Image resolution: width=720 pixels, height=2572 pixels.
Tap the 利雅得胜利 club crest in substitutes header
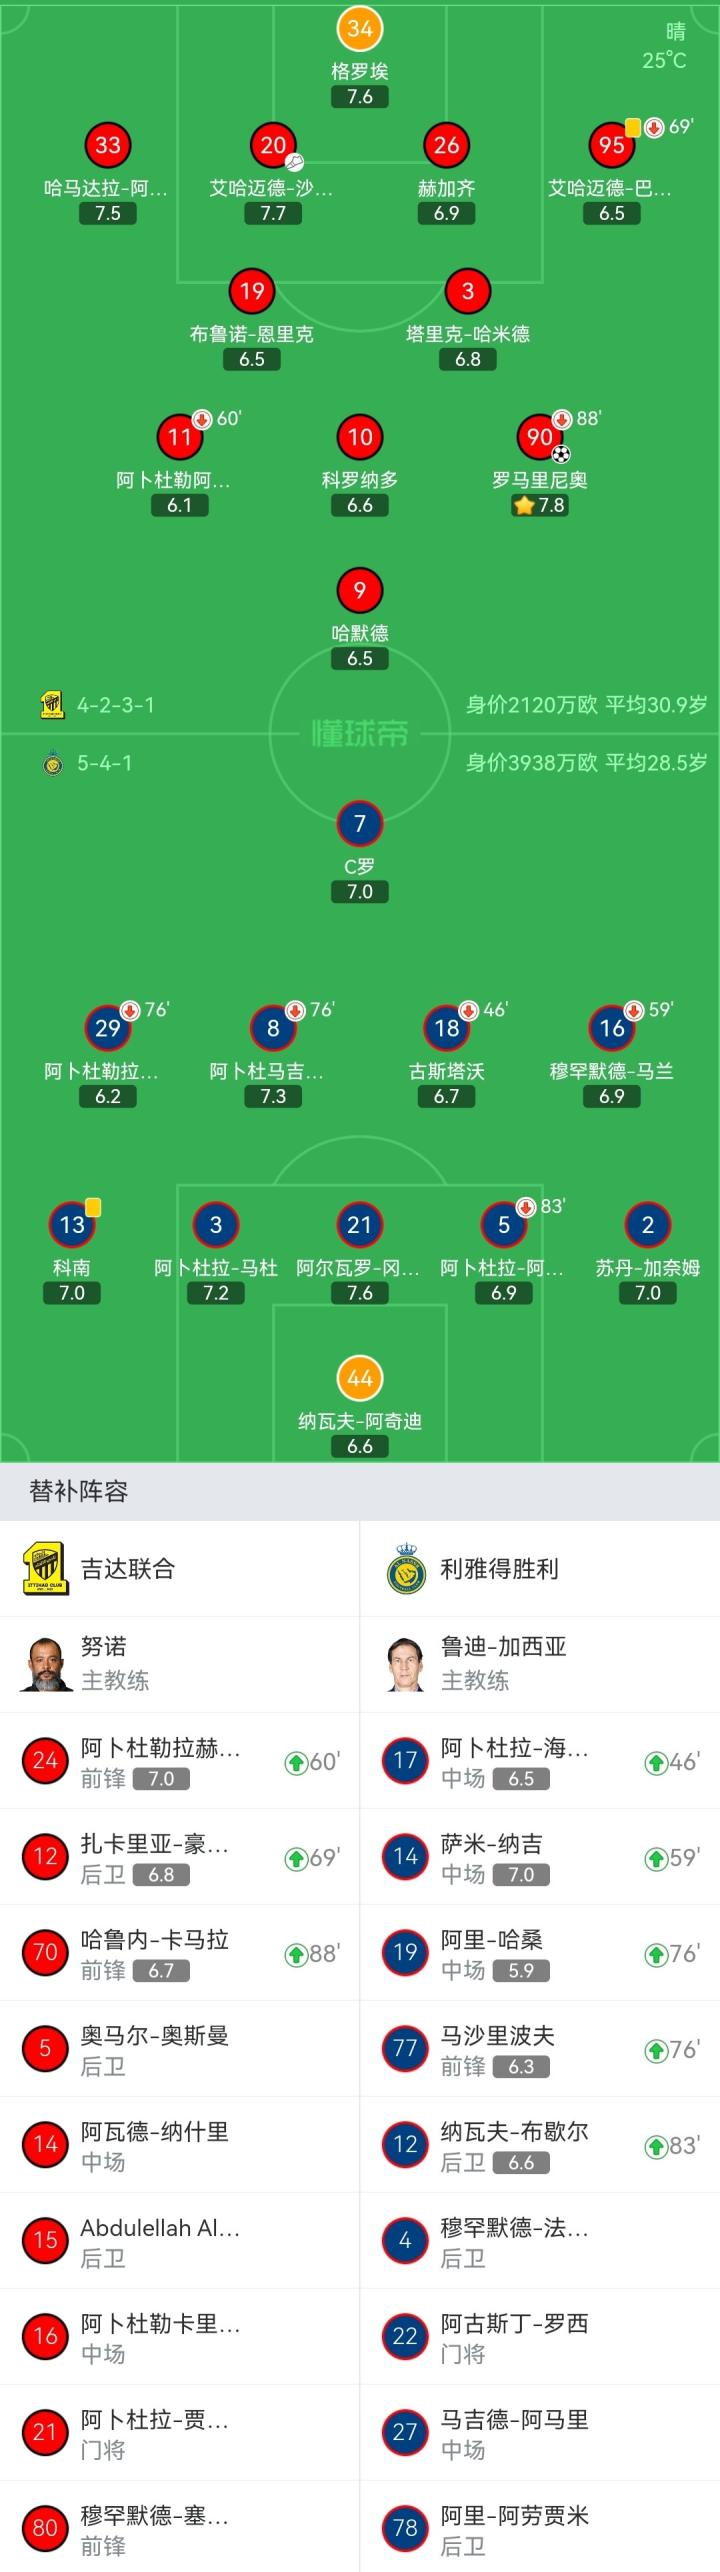[x=406, y=1568]
